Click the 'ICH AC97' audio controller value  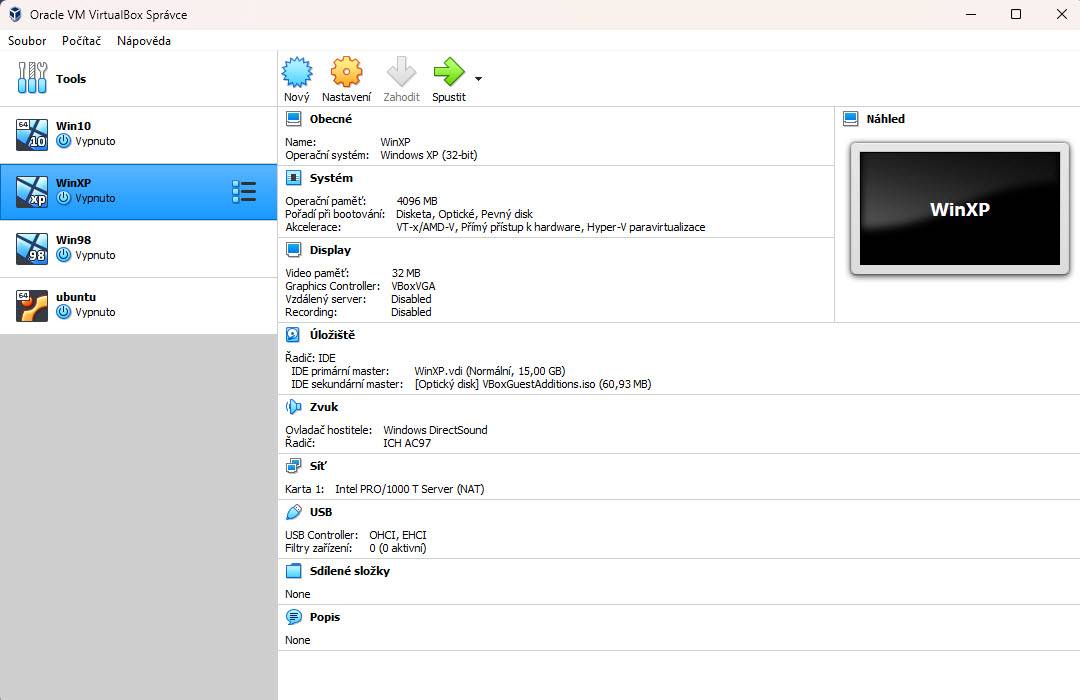pyautogui.click(x=407, y=443)
